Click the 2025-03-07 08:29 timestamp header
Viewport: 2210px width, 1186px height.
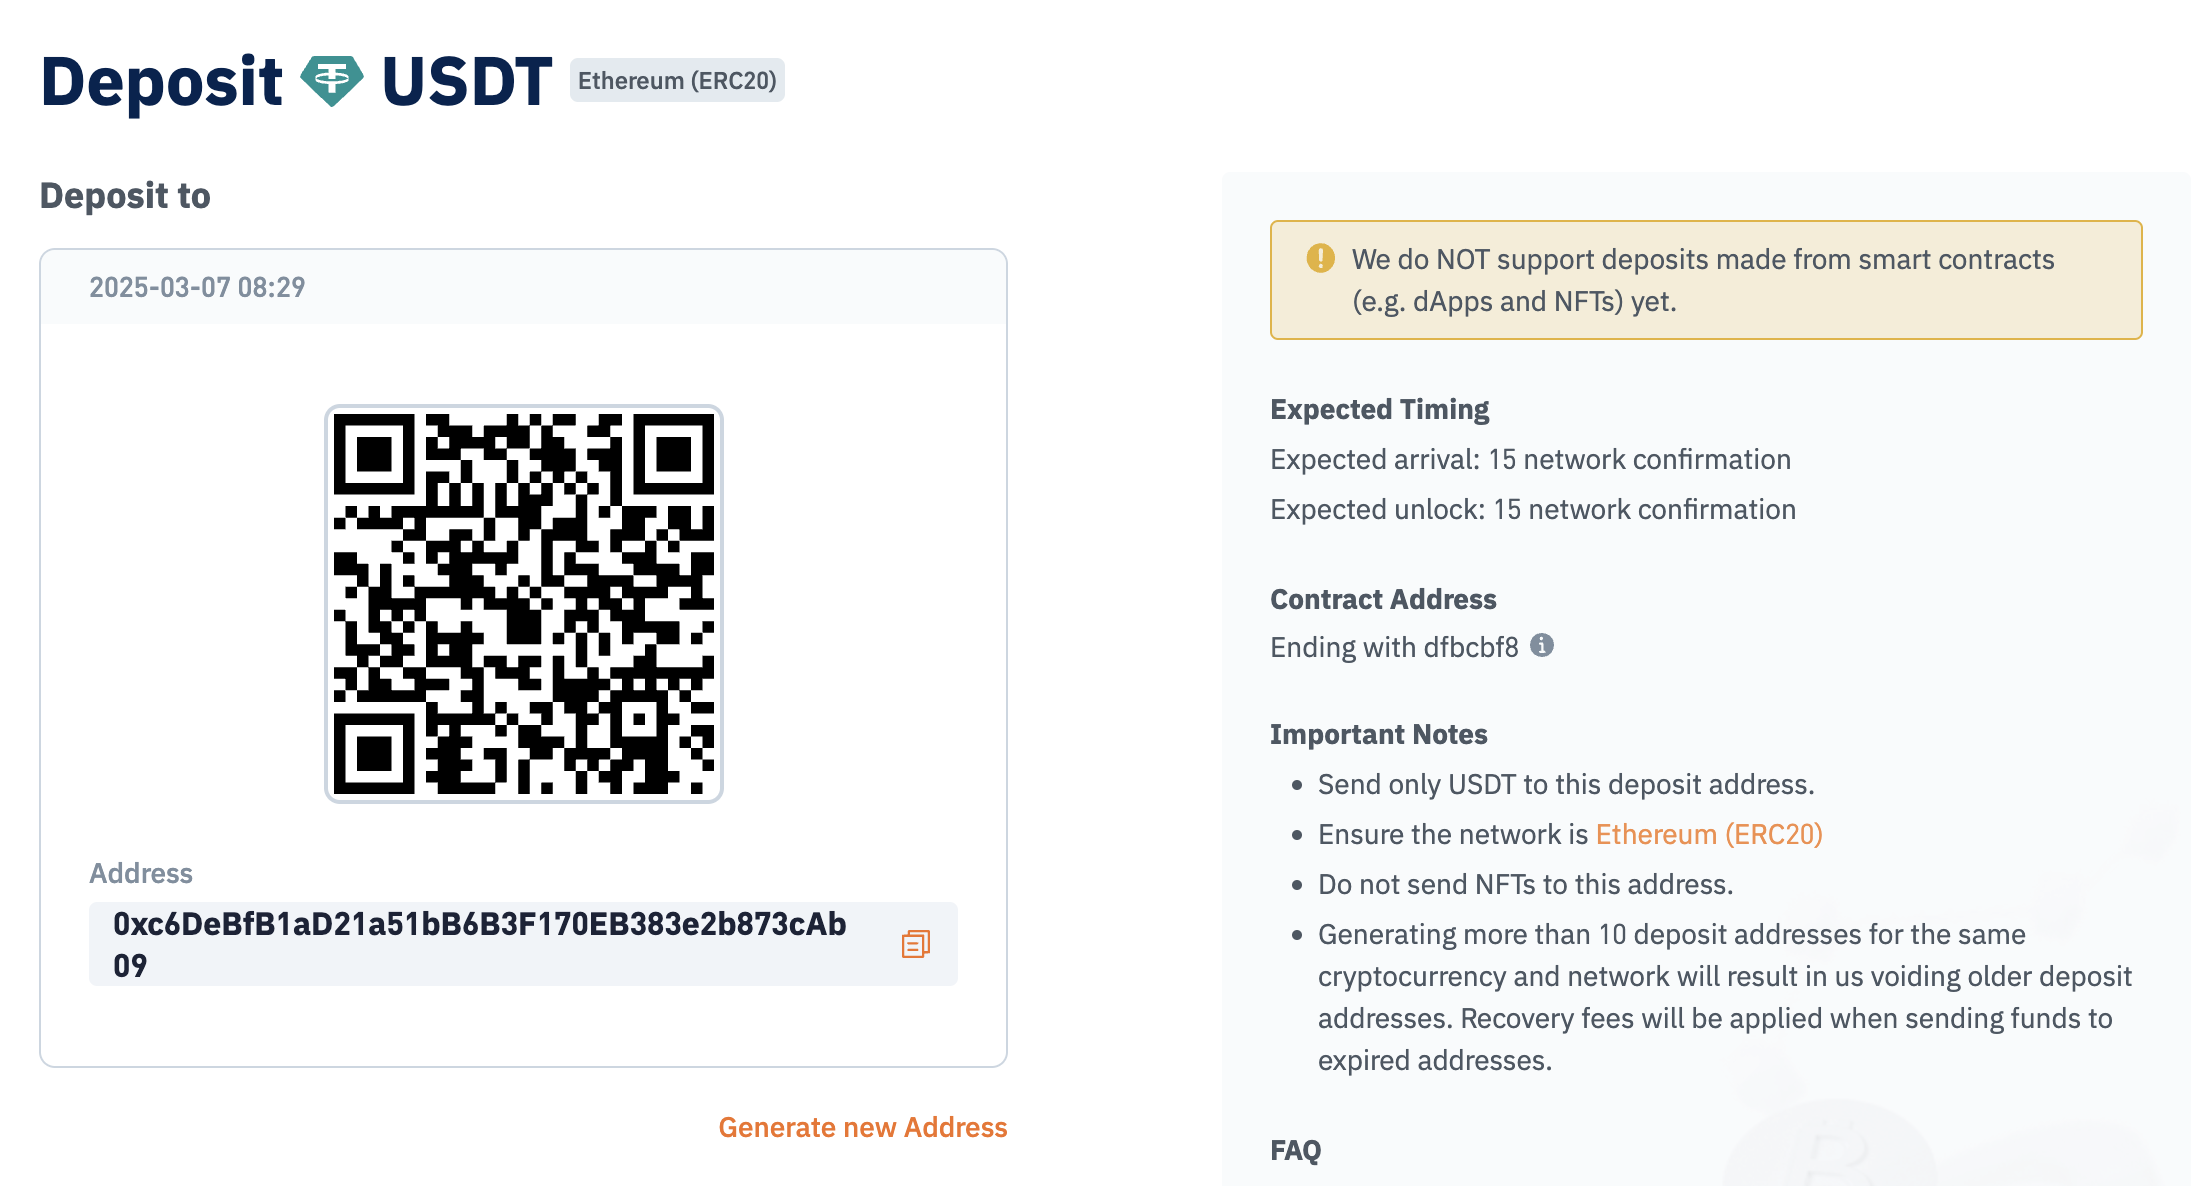197,287
